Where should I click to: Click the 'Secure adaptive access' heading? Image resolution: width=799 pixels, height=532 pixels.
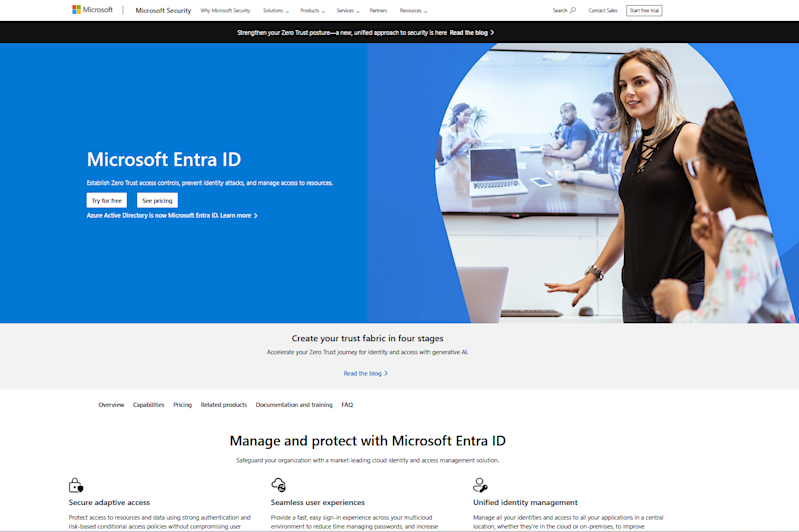[x=109, y=502]
